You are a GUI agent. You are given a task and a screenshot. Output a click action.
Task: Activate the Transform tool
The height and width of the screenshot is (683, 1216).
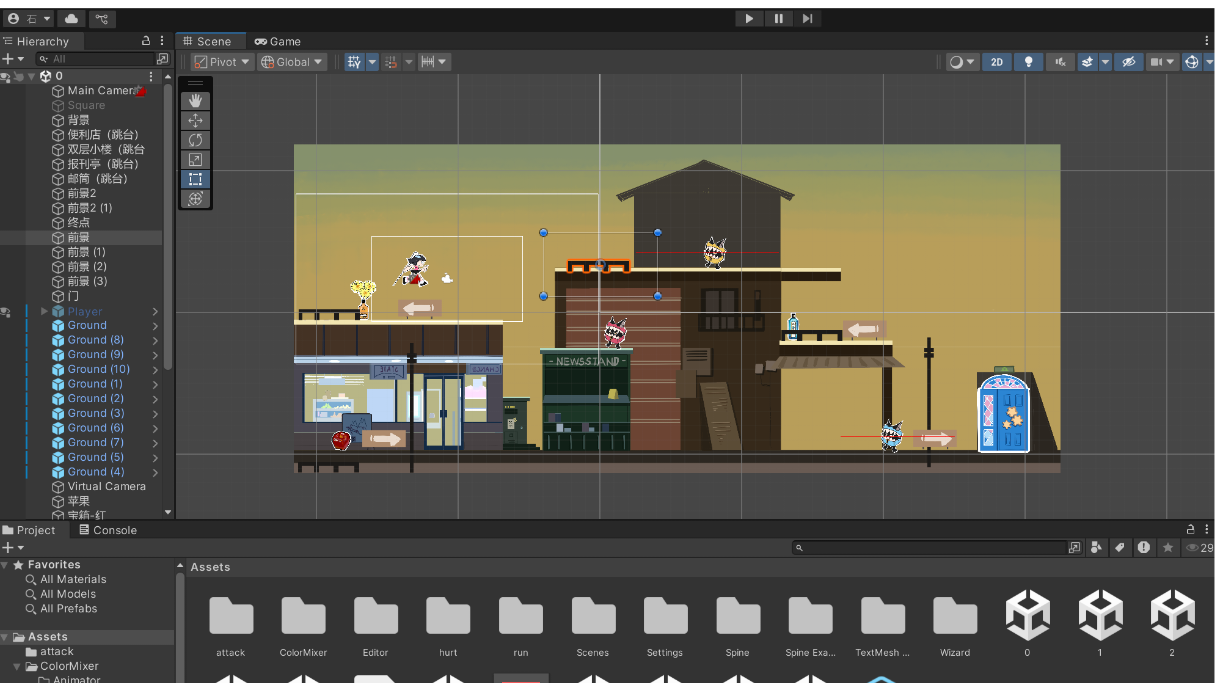point(196,199)
